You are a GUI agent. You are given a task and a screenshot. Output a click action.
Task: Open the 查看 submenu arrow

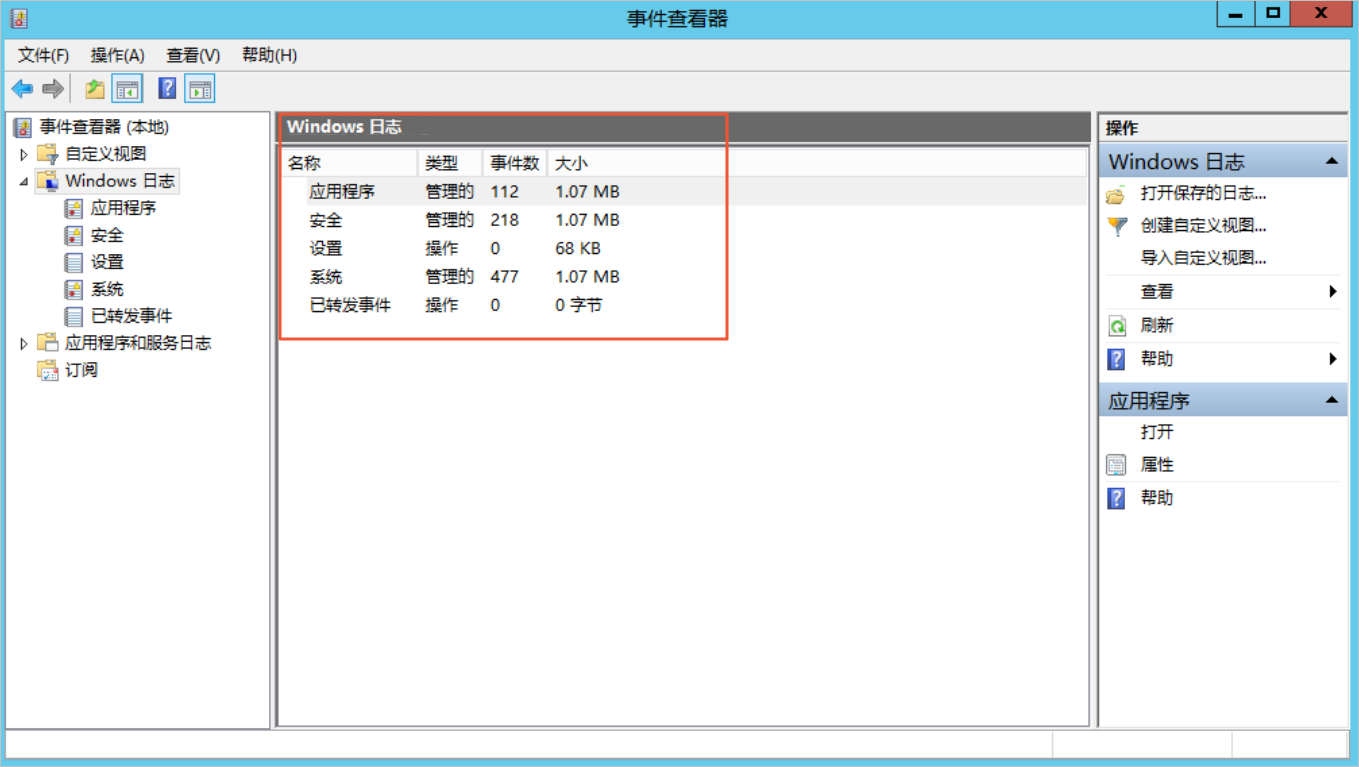(1333, 291)
